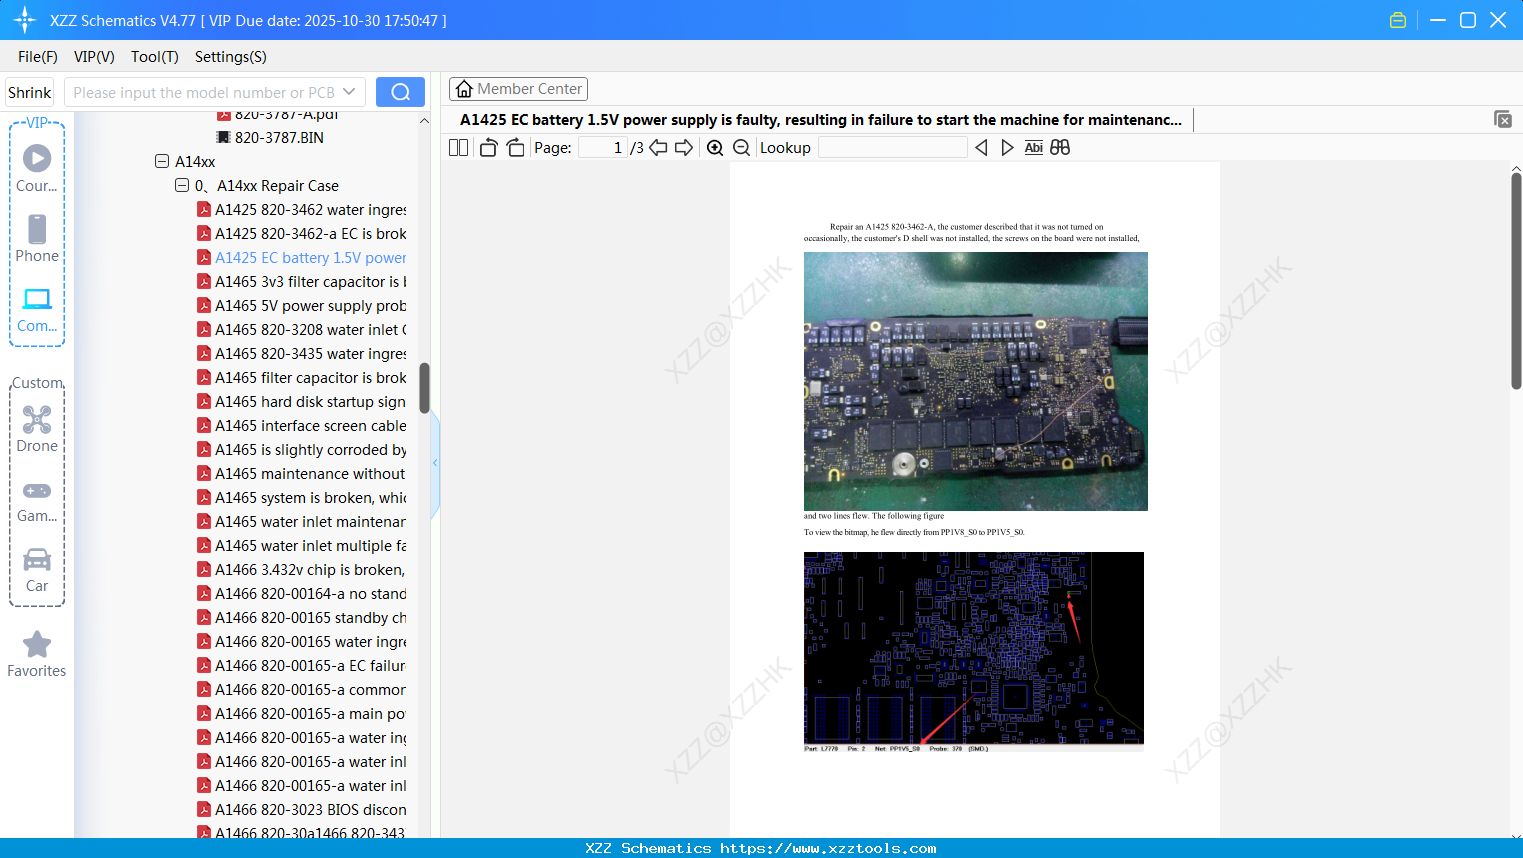Open A1465 hard disk startup case
The height and width of the screenshot is (858, 1523).
tap(311, 402)
